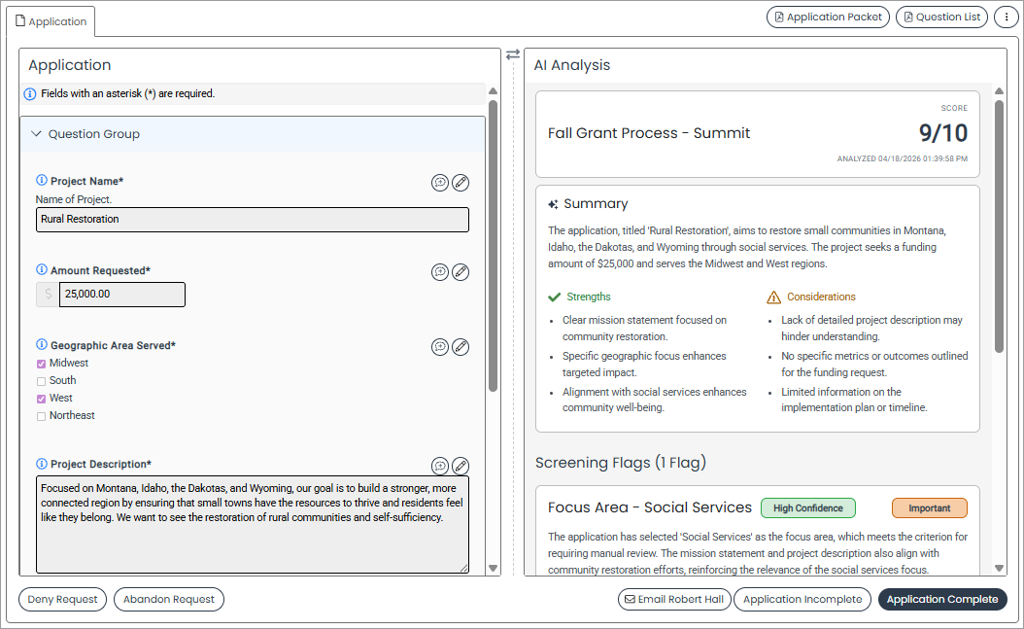Mark Application Complete
1024x629 pixels.
(942, 600)
